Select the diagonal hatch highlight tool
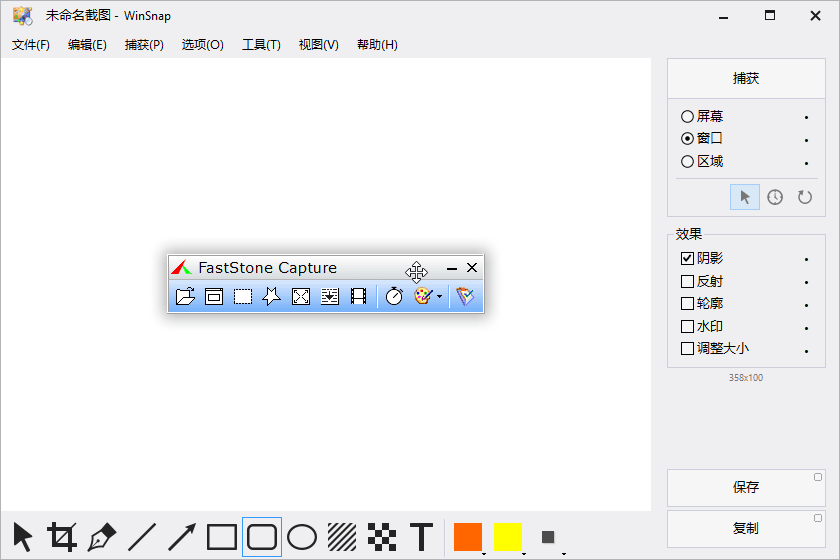 point(342,537)
